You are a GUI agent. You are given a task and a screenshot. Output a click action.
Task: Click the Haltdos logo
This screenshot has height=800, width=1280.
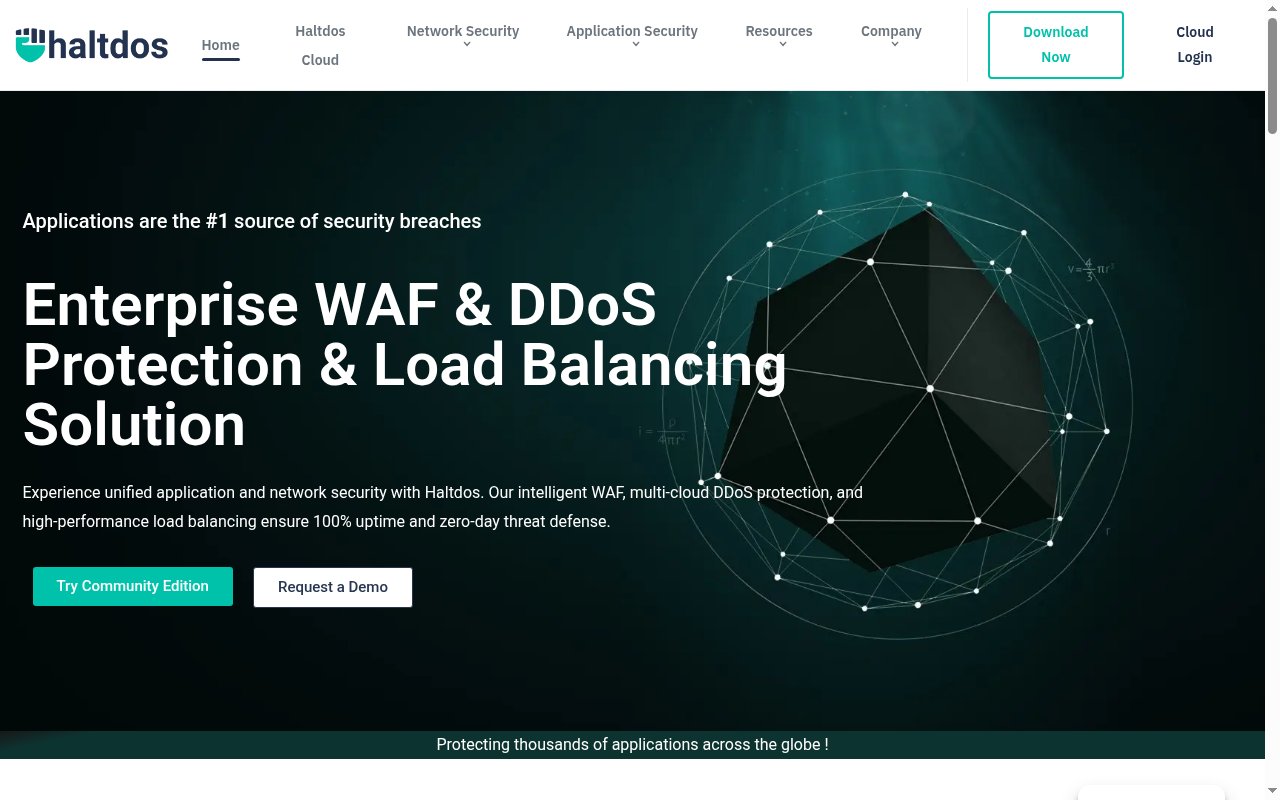tap(92, 45)
